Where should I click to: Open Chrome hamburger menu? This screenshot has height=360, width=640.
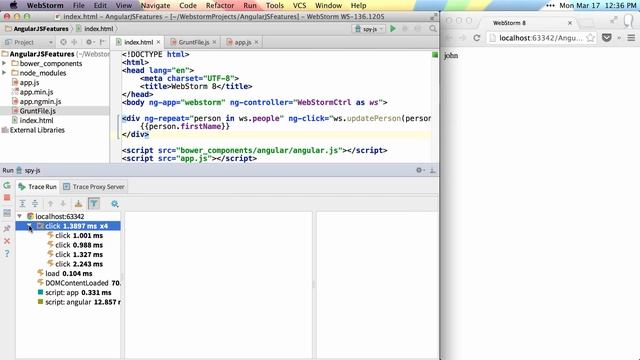point(631,38)
